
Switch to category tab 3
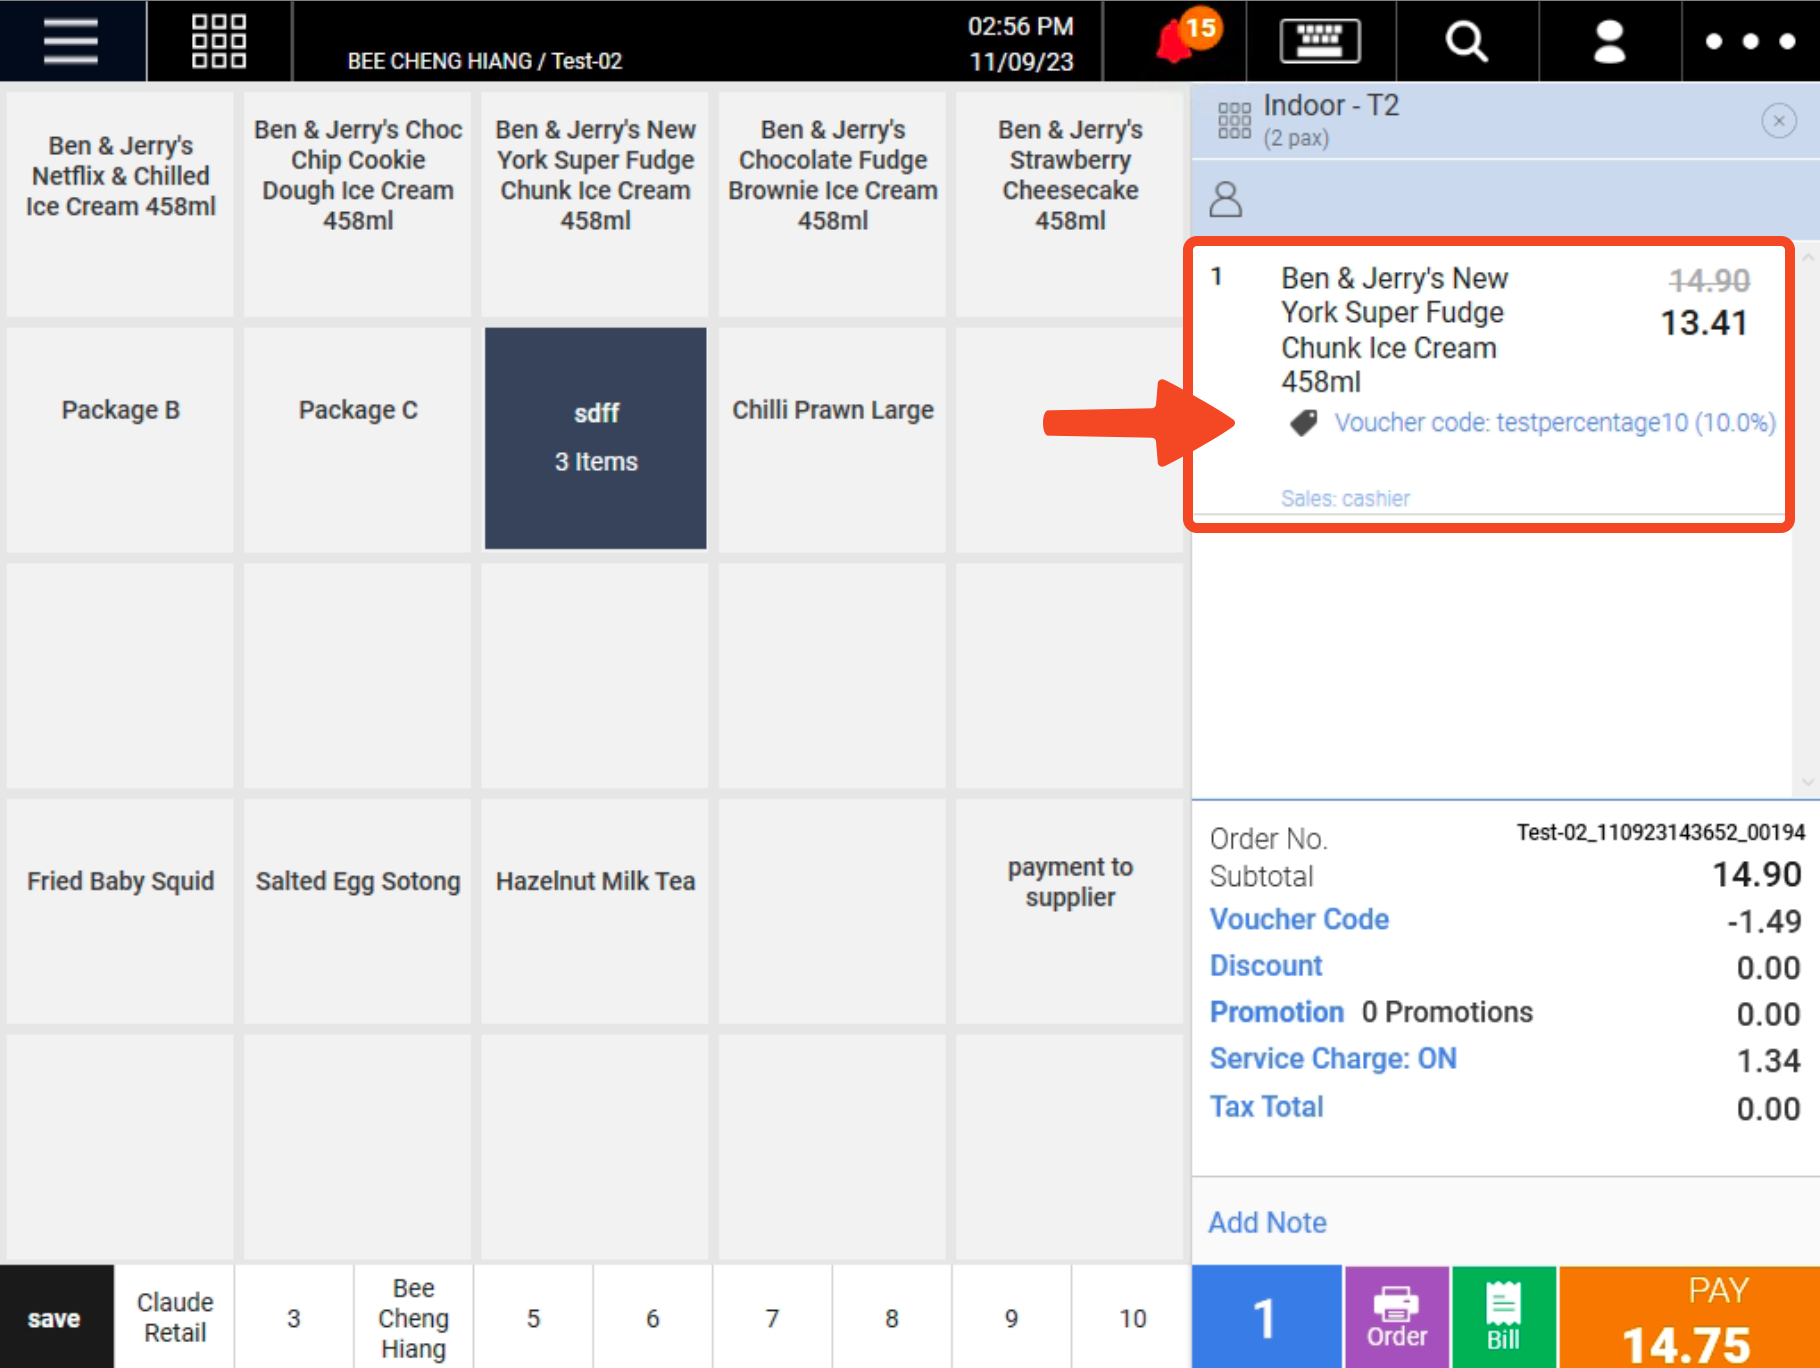click(x=294, y=1317)
